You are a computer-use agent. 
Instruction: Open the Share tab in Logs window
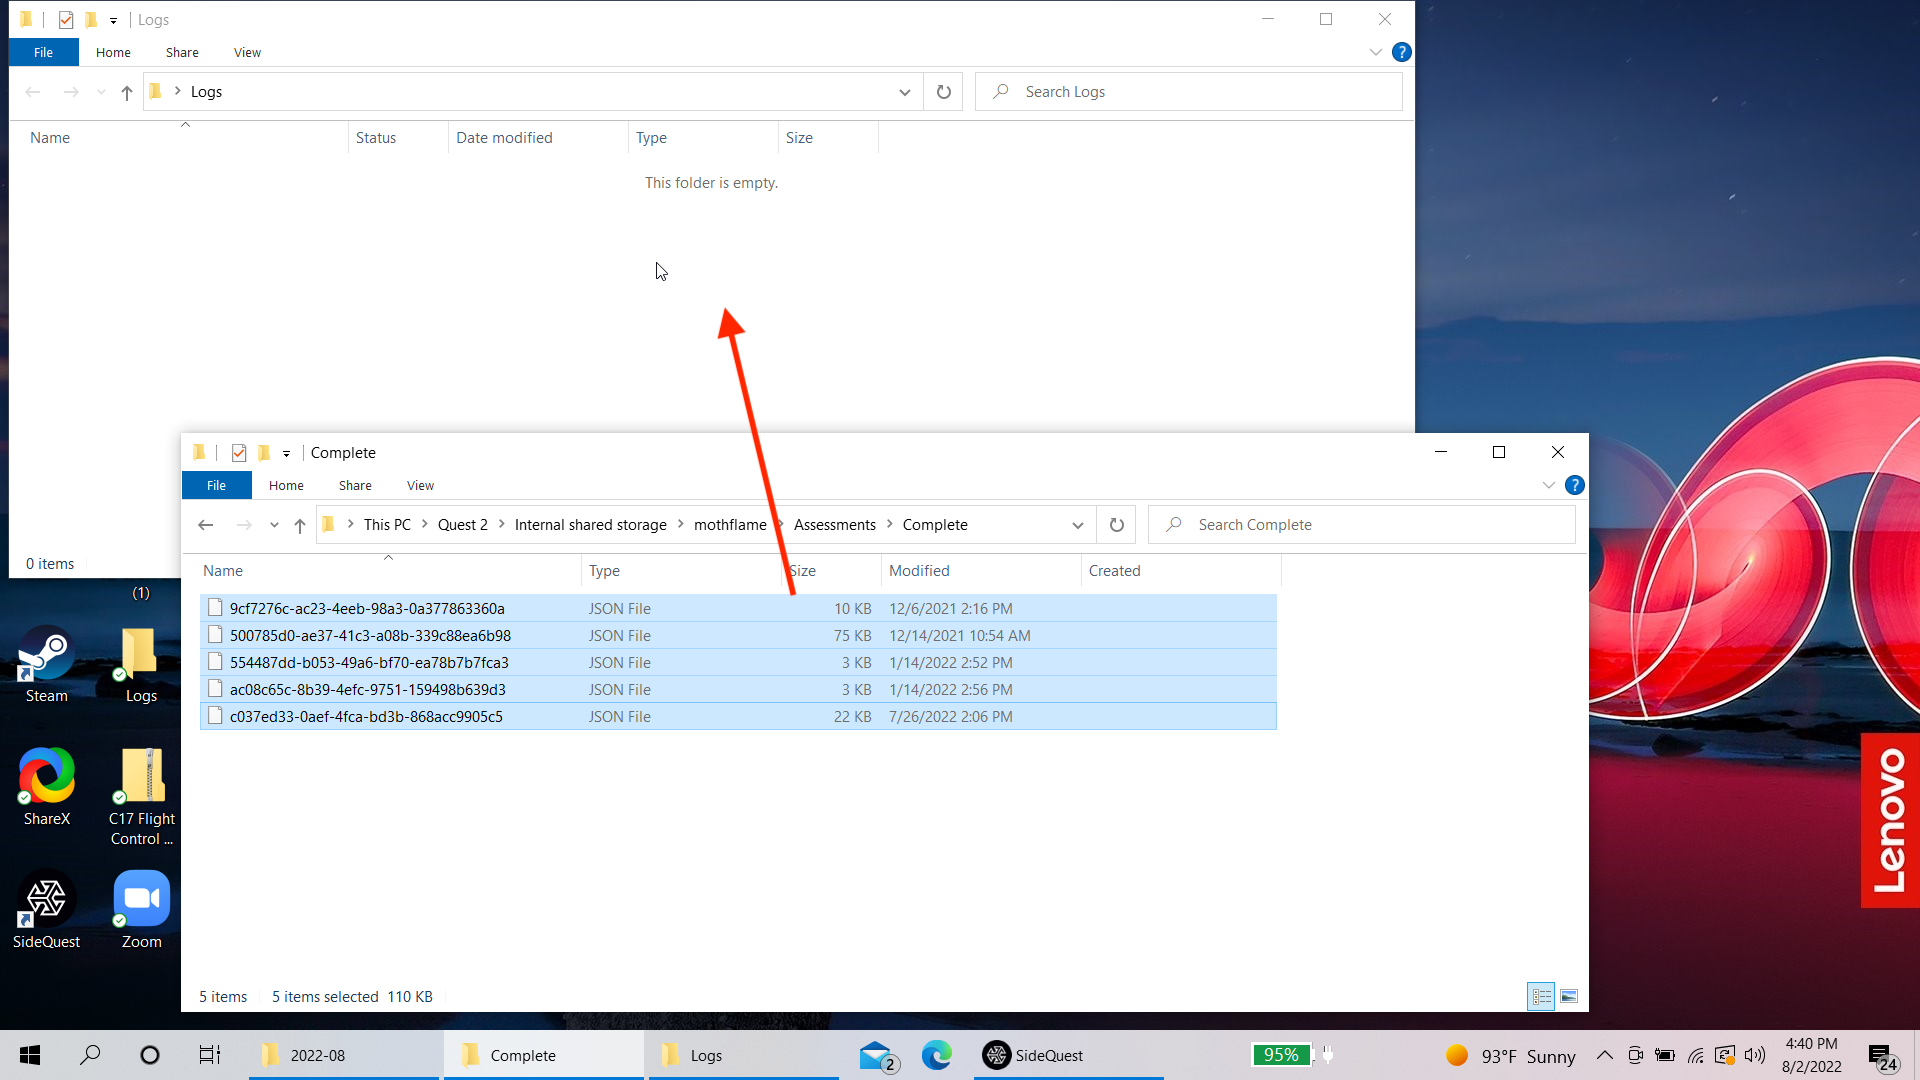point(182,52)
